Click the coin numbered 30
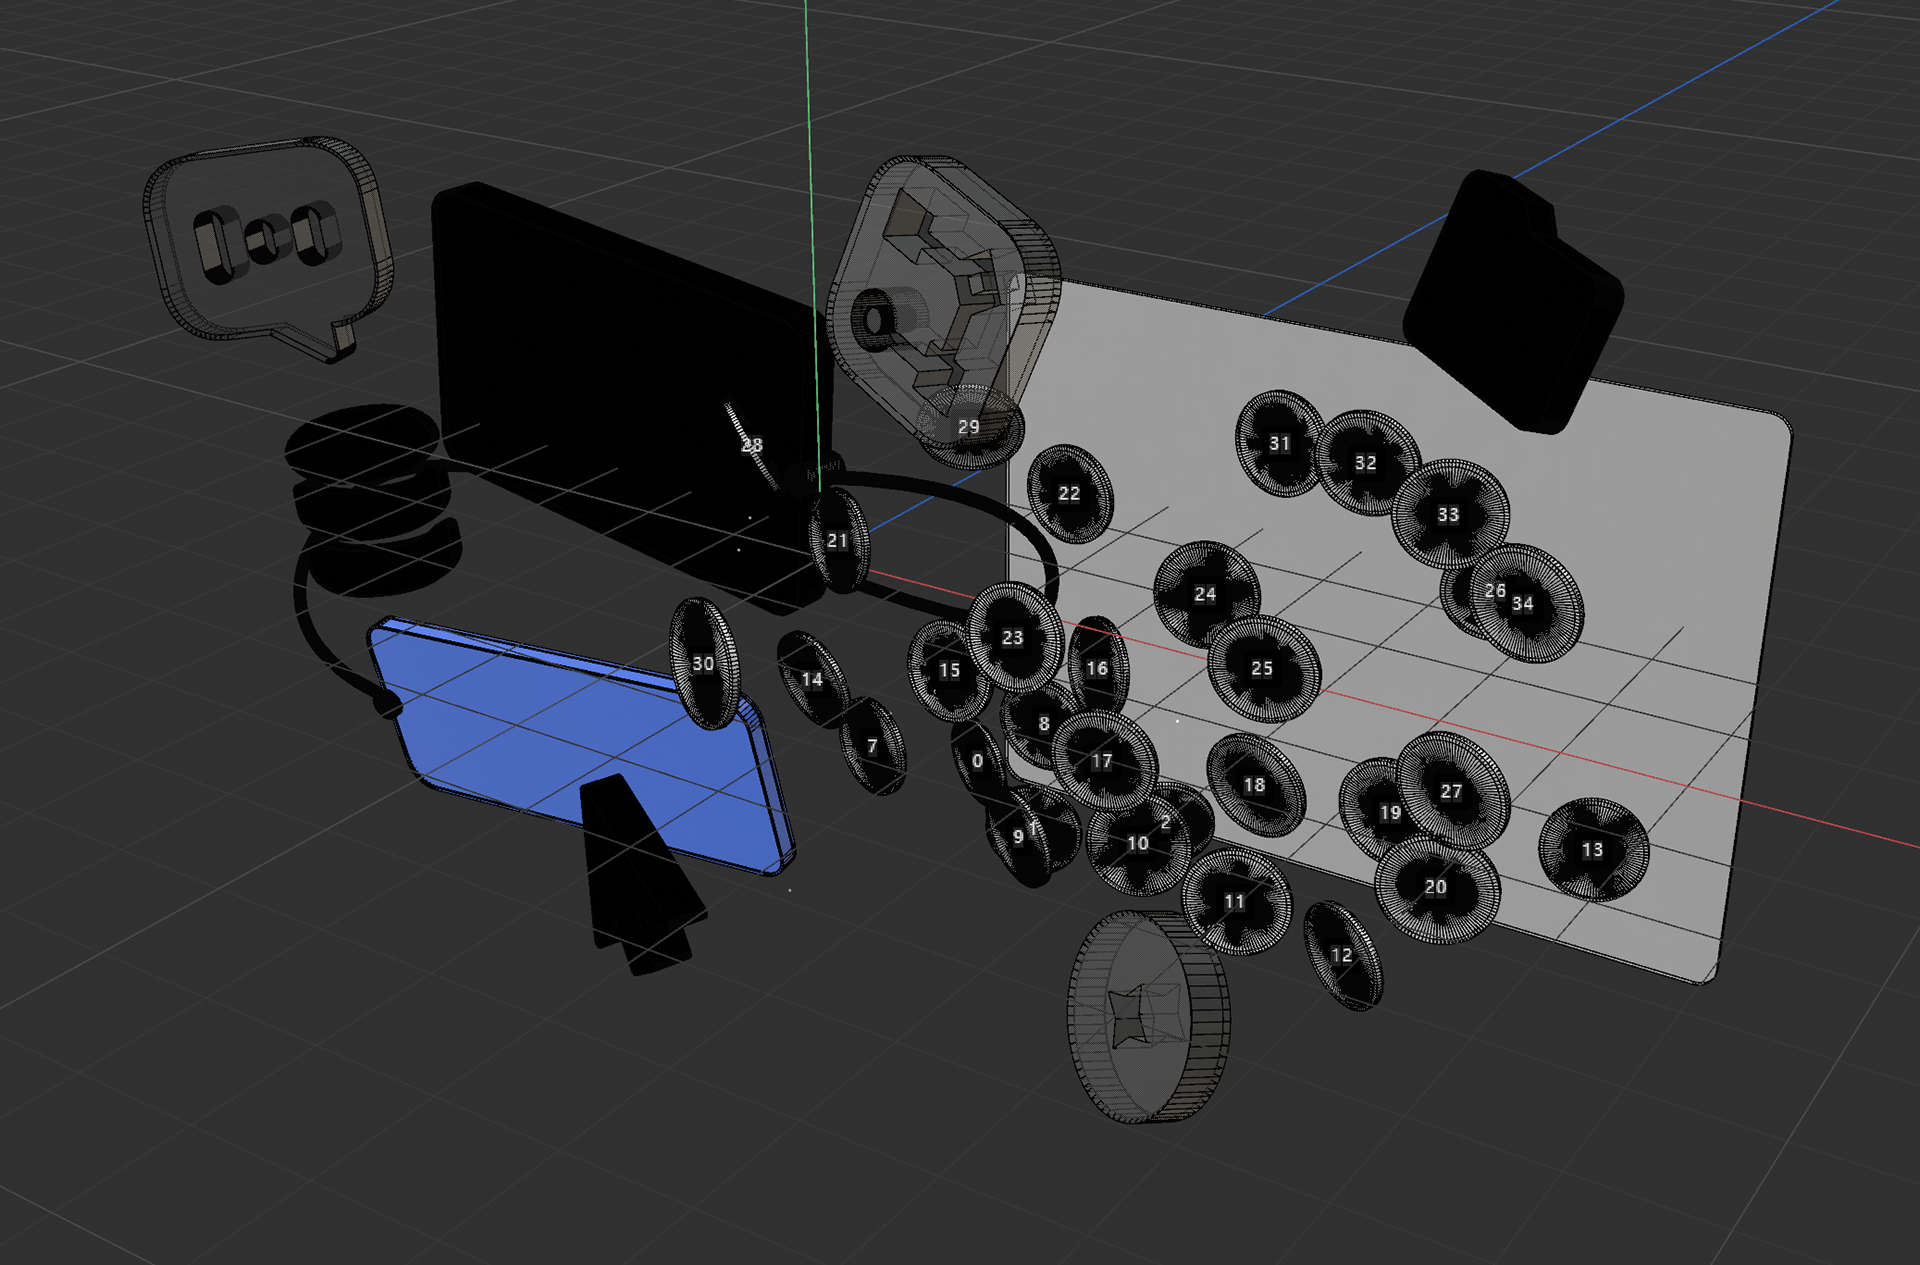 point(703,664)
